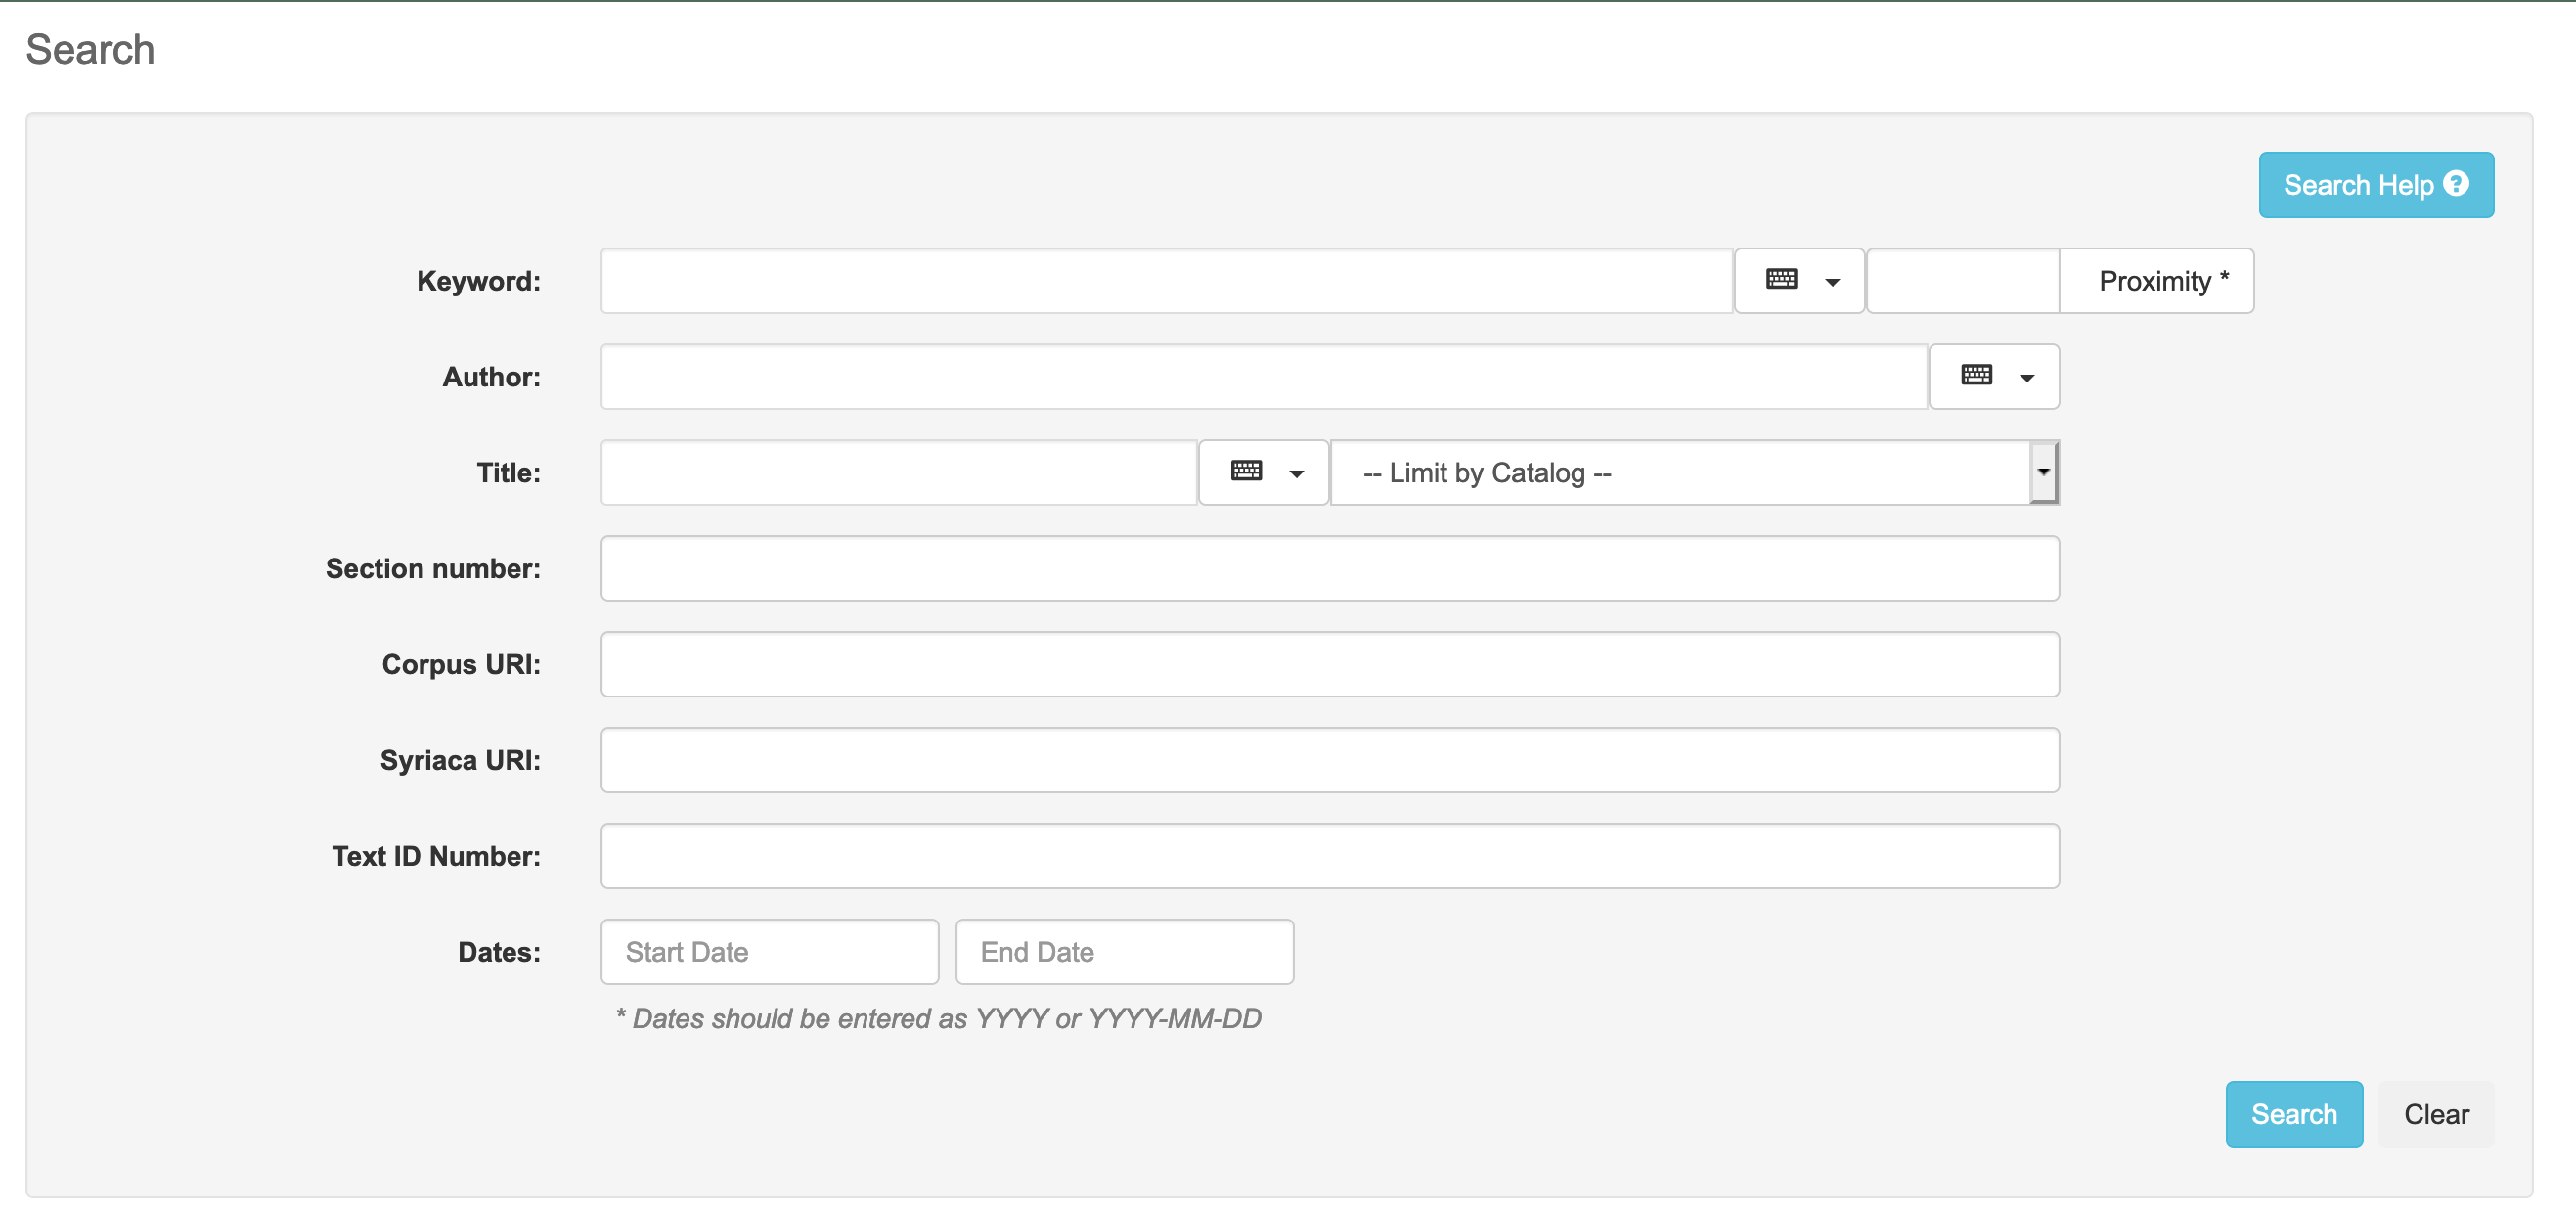
Task: Click the keyboard icon beside Keyword field
Action: point(1781,280)
